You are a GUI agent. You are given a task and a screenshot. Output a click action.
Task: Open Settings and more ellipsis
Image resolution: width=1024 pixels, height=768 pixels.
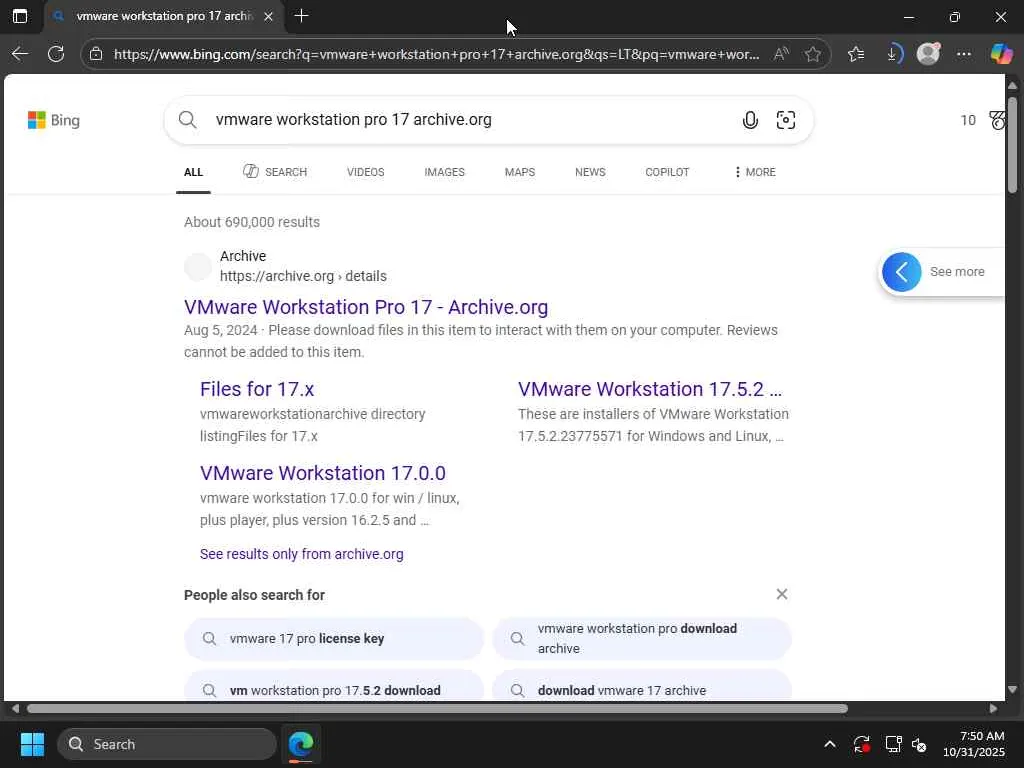coord(964,54)
